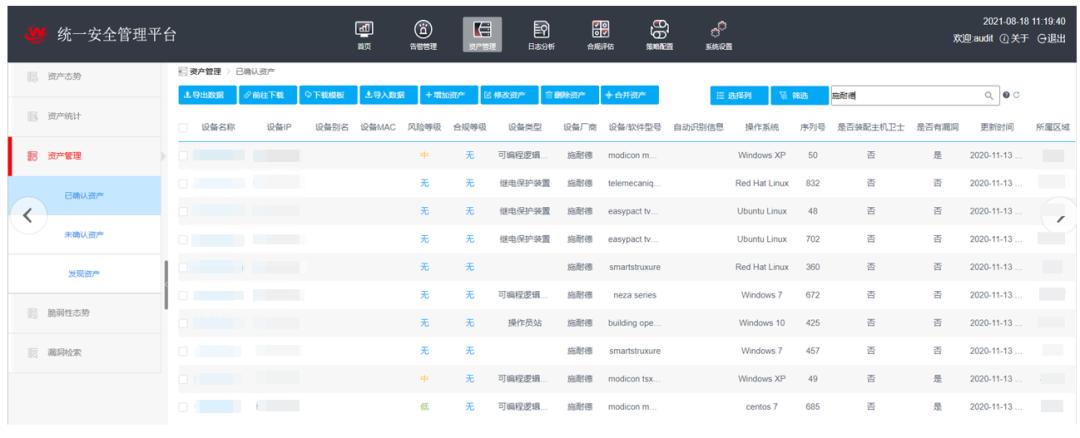This screenshot has width=1080, height=438.
Task: Check row with serial number 50
Action: coord(183,156)
